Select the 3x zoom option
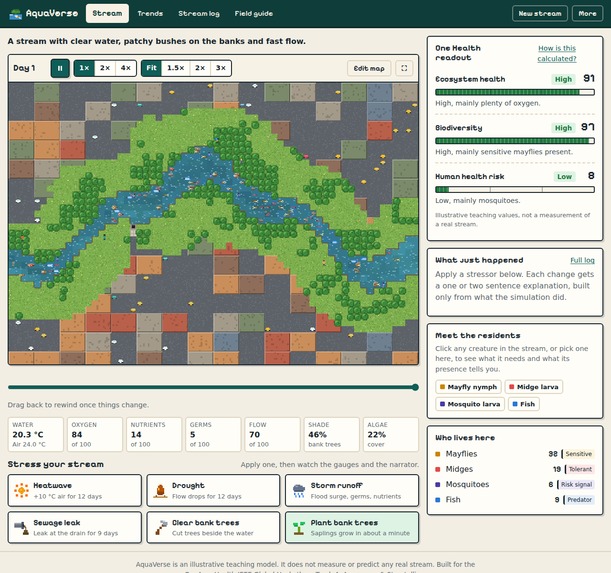611x573 pixels. (221, 68)
